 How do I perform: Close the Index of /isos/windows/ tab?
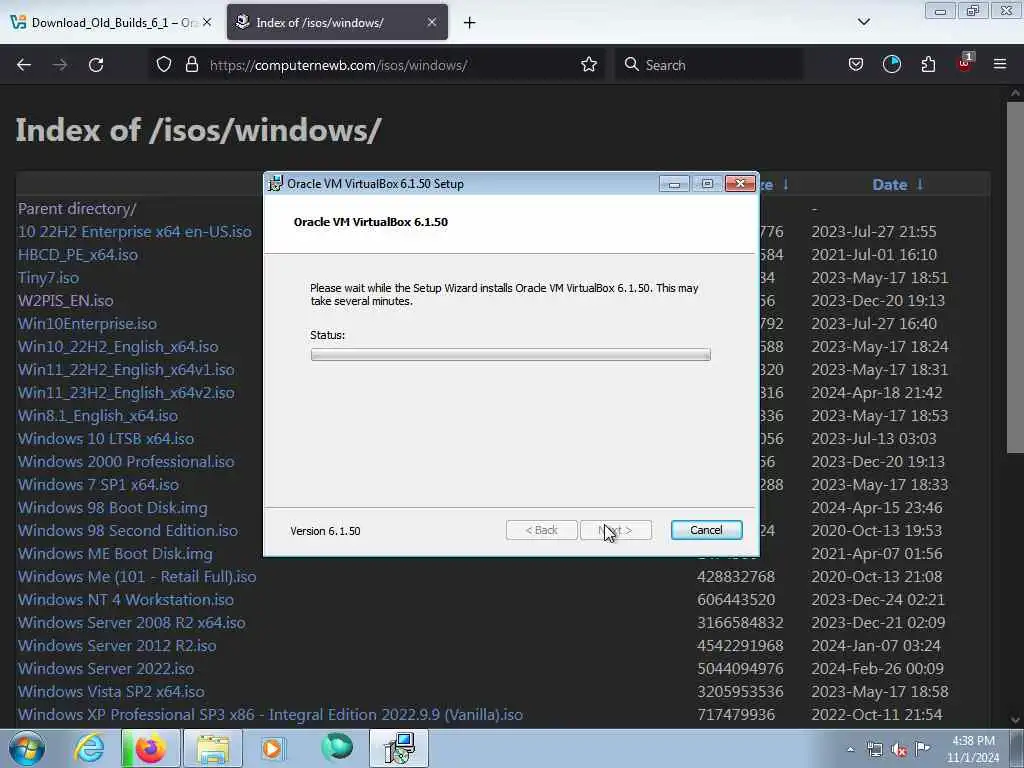(x=432, y=22)
